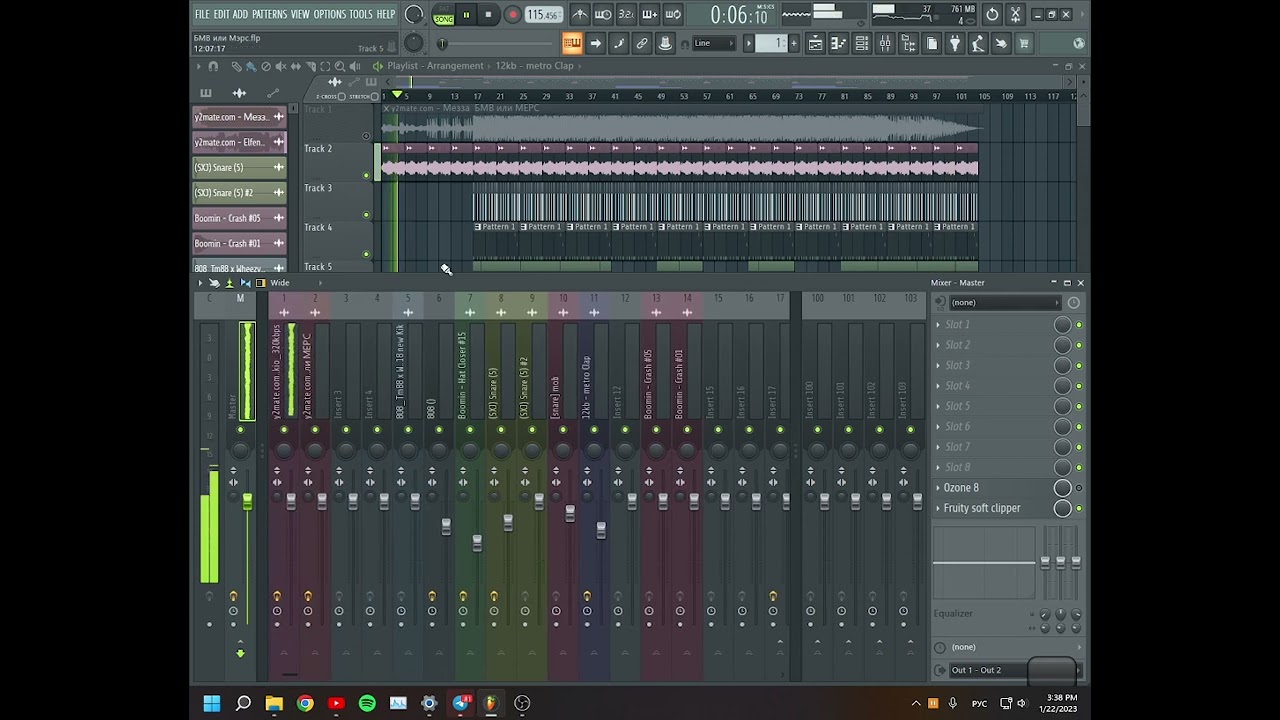The image size is (1280, 720).
Task: Select the Boomin - Crash #05 clip source
Action: (239, 218)
